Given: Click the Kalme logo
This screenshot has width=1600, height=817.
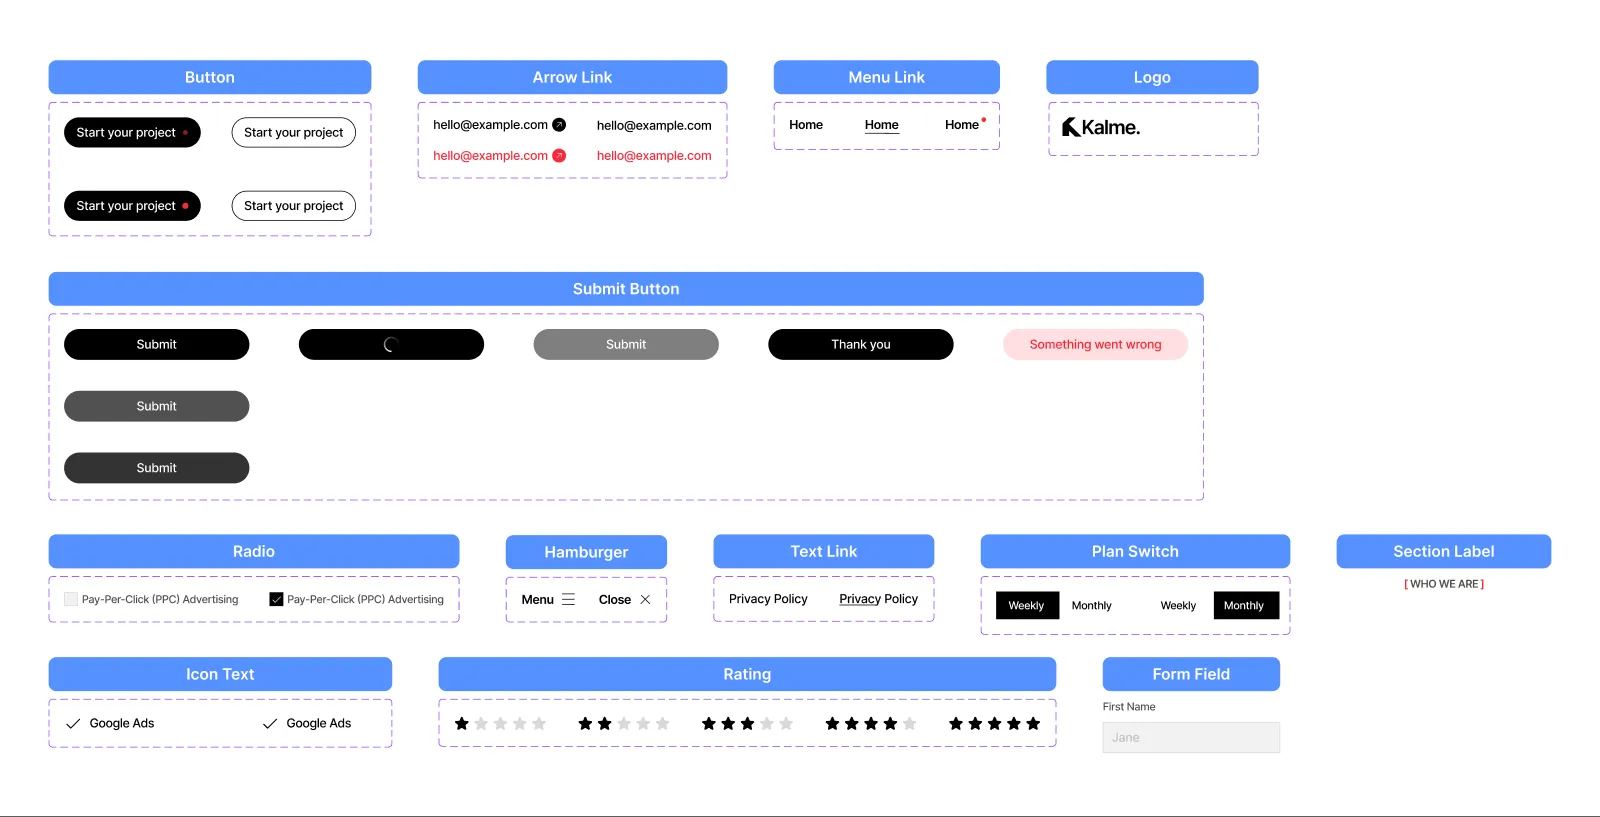Looking at the screenshot, I should [x=1100, y=127].
